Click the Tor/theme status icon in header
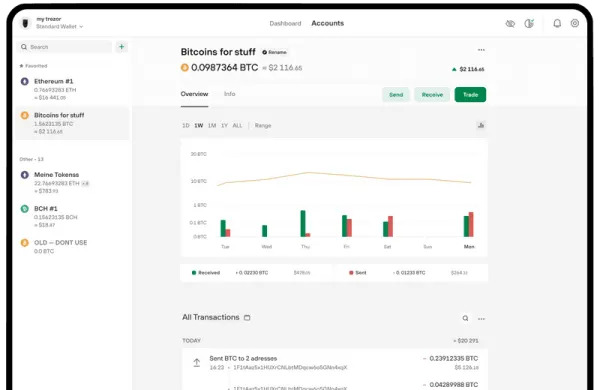The image size is (600, 390). coord(529,23)
